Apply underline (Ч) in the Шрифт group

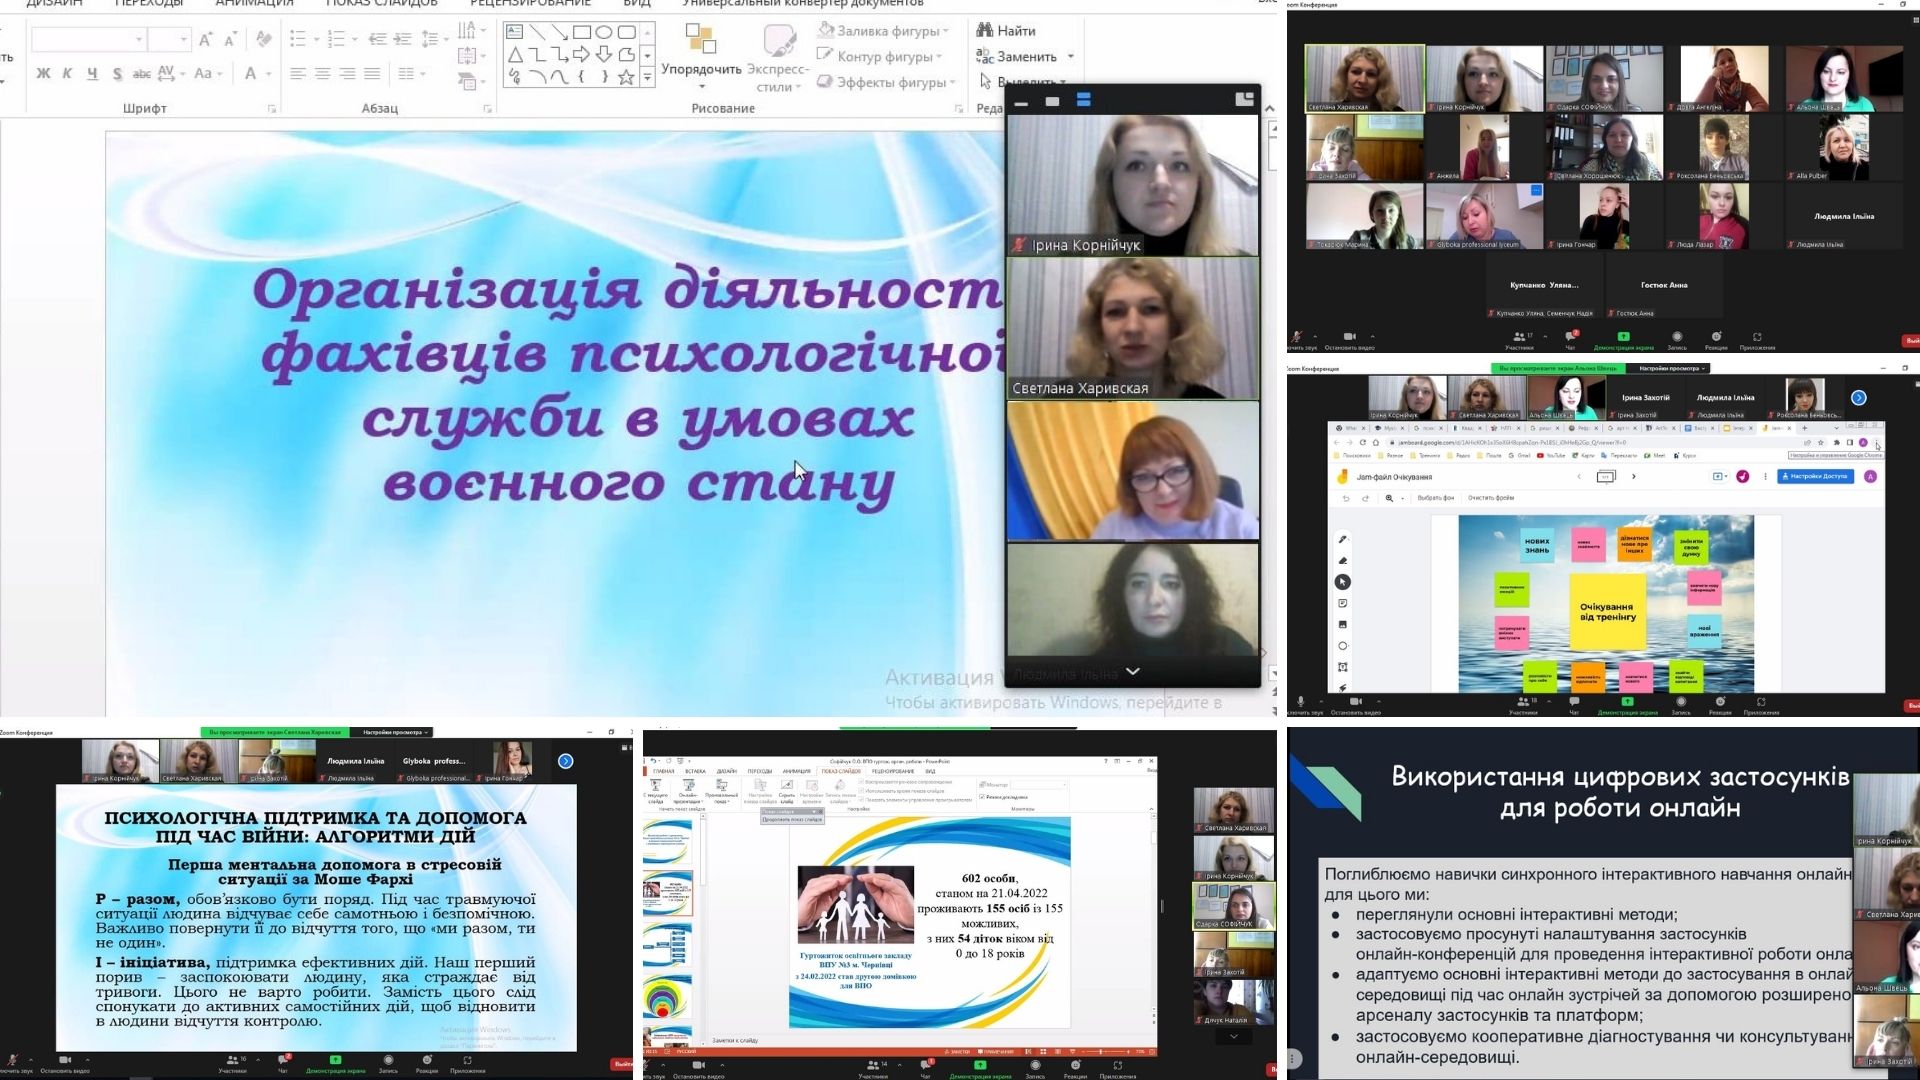coord(93,72)
